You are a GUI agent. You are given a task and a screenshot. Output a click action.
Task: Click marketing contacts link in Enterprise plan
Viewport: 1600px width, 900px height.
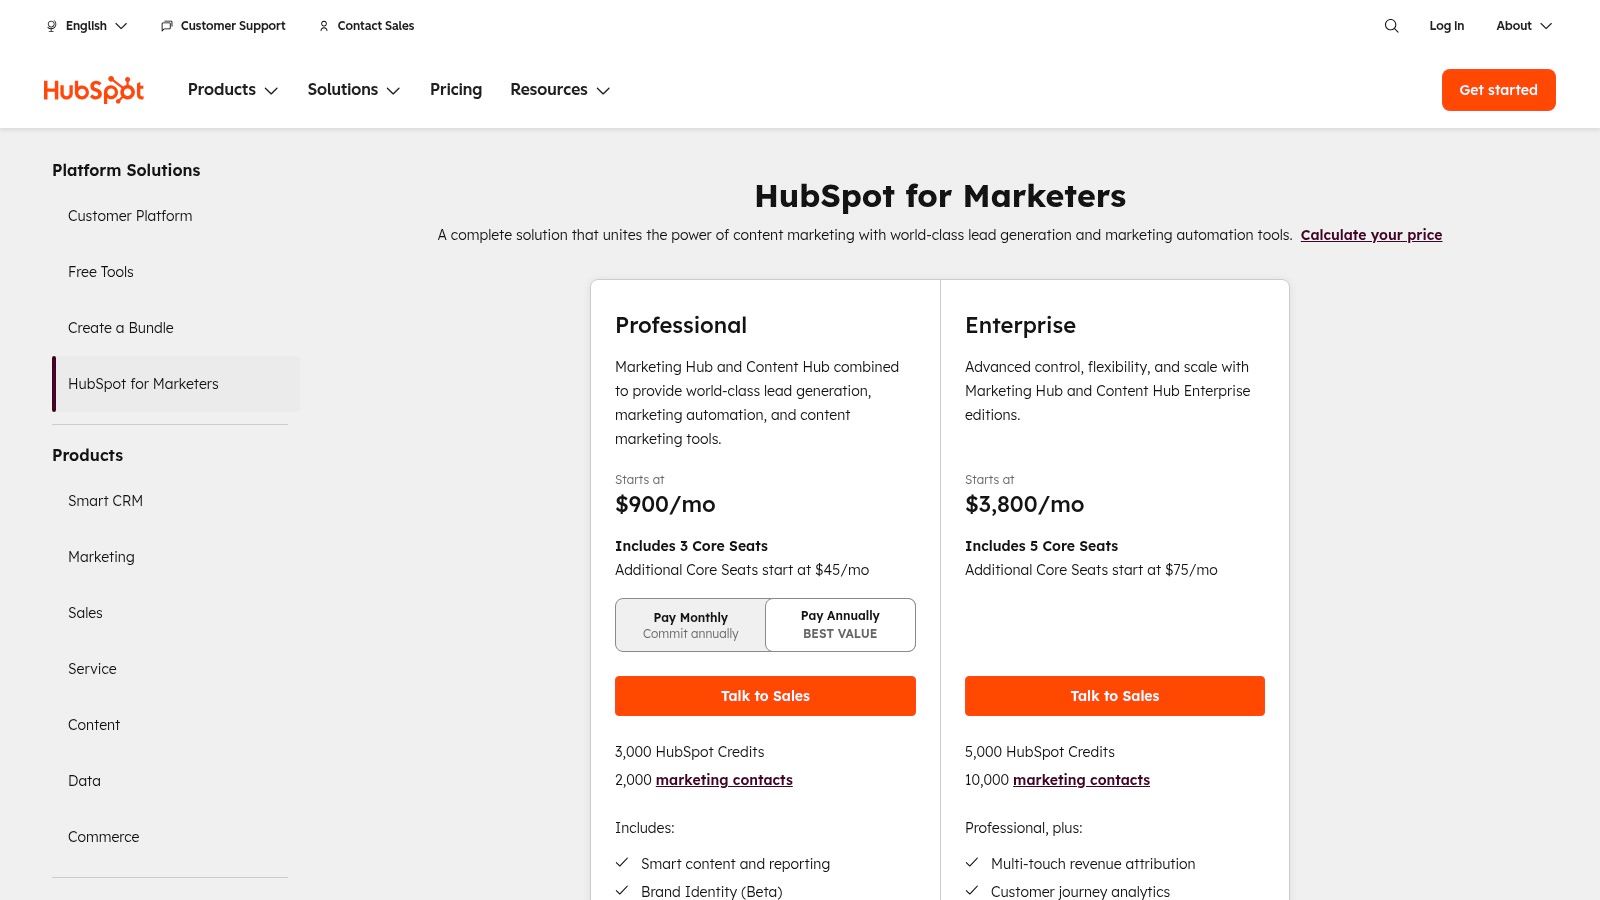coord(1081,780)
